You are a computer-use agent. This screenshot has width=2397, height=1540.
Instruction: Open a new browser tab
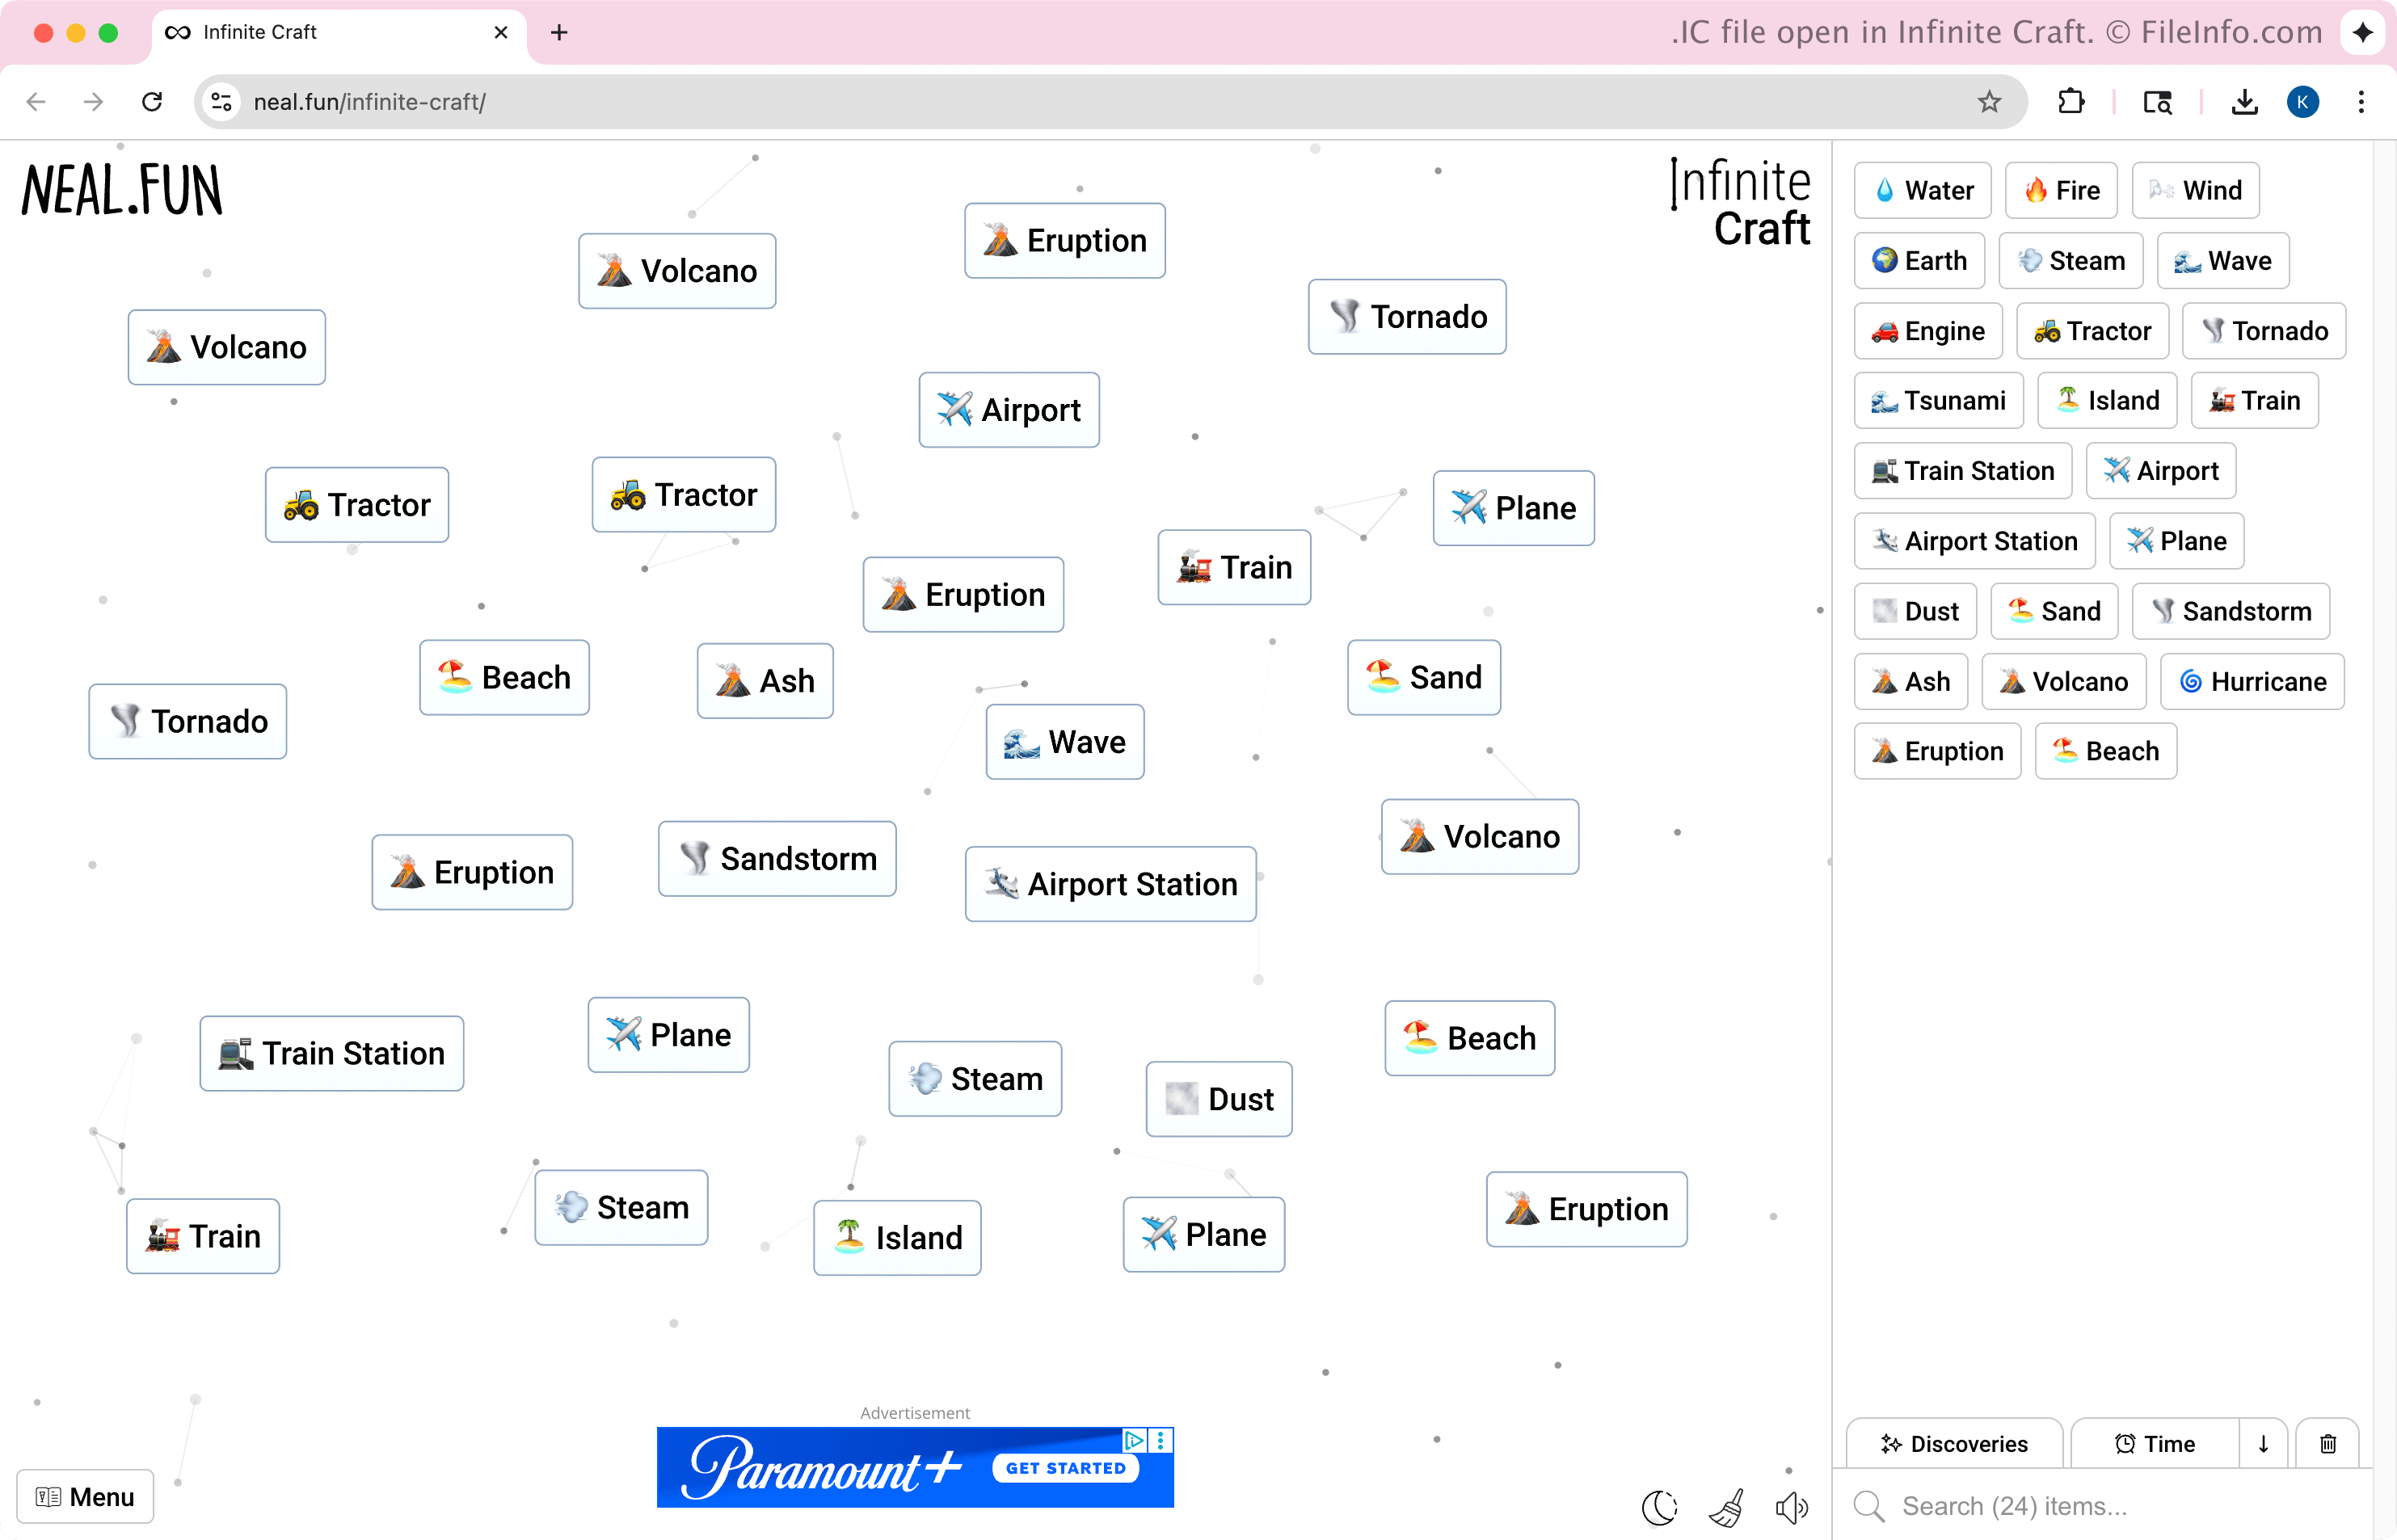click(x=559, y=33)
